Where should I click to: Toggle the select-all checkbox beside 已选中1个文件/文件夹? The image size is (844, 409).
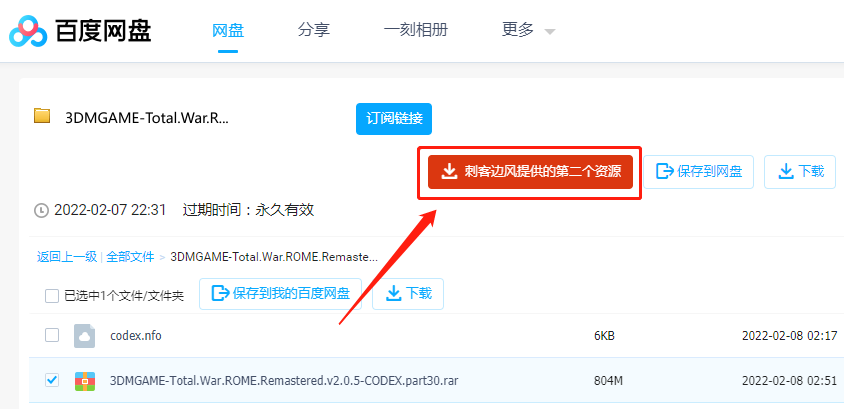point(52,295)
